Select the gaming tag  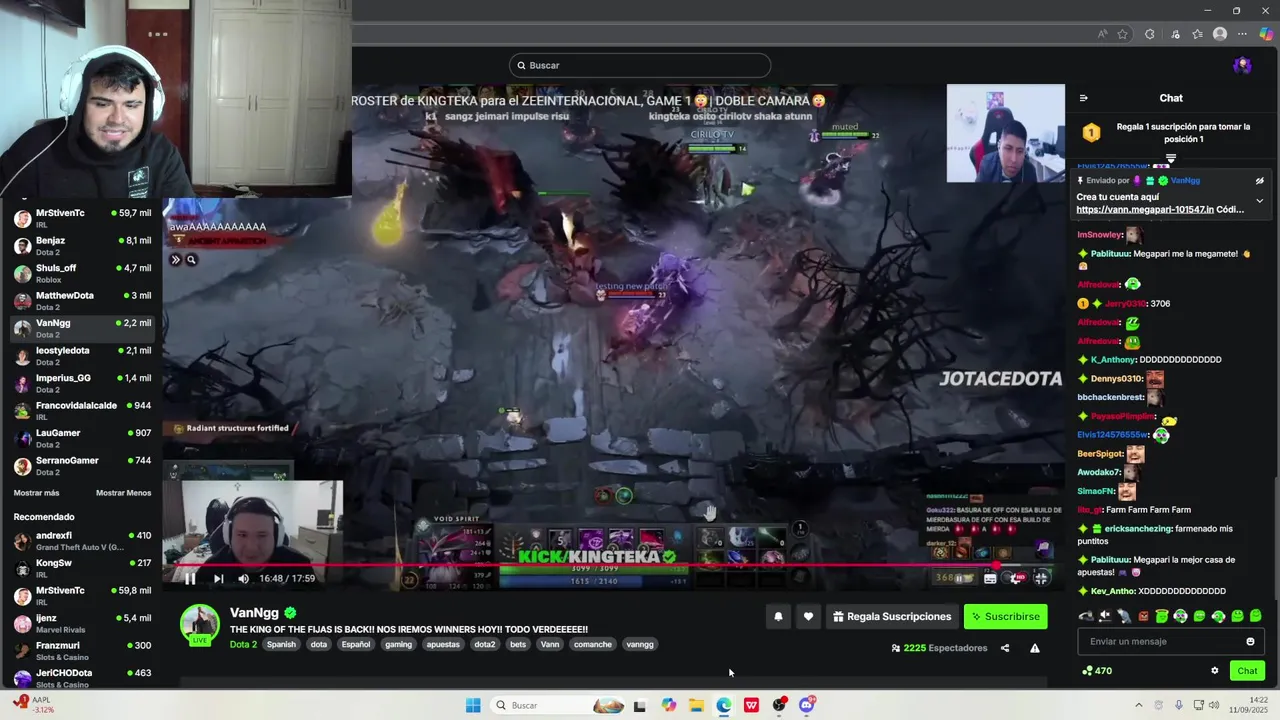398,645
